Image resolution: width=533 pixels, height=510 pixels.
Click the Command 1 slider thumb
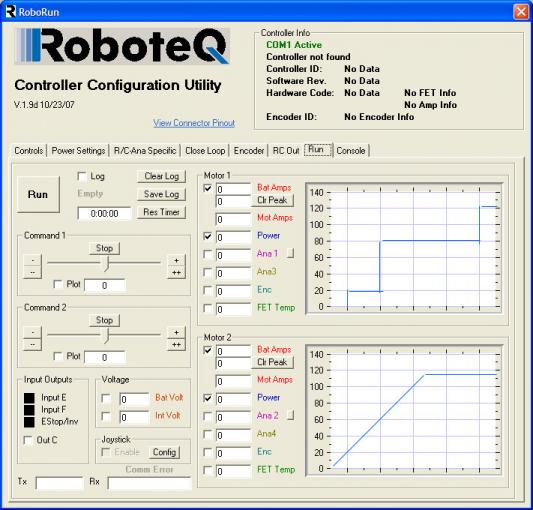click(x=107, y=264)
